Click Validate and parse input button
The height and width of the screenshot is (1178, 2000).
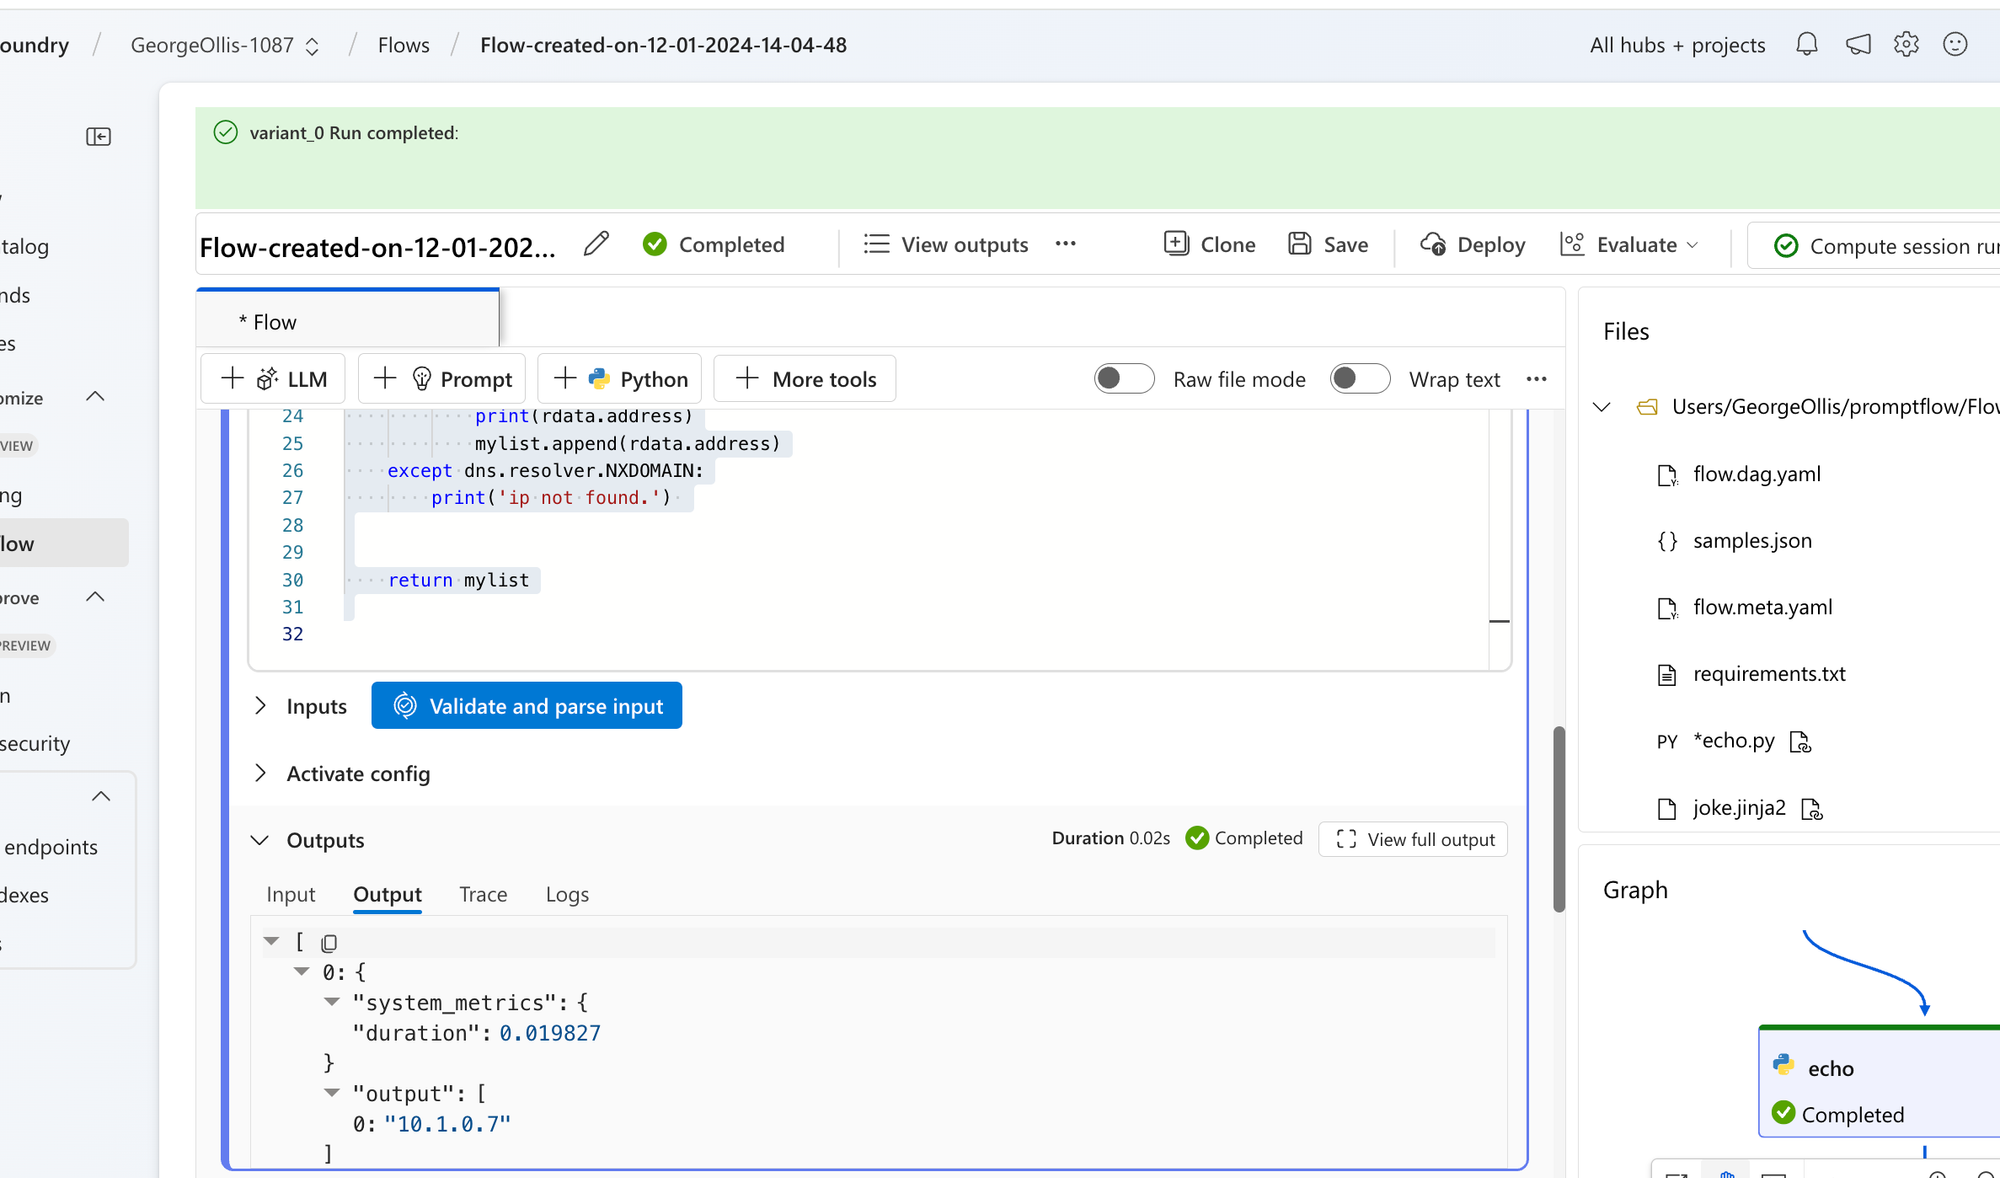tap(526, 706)
